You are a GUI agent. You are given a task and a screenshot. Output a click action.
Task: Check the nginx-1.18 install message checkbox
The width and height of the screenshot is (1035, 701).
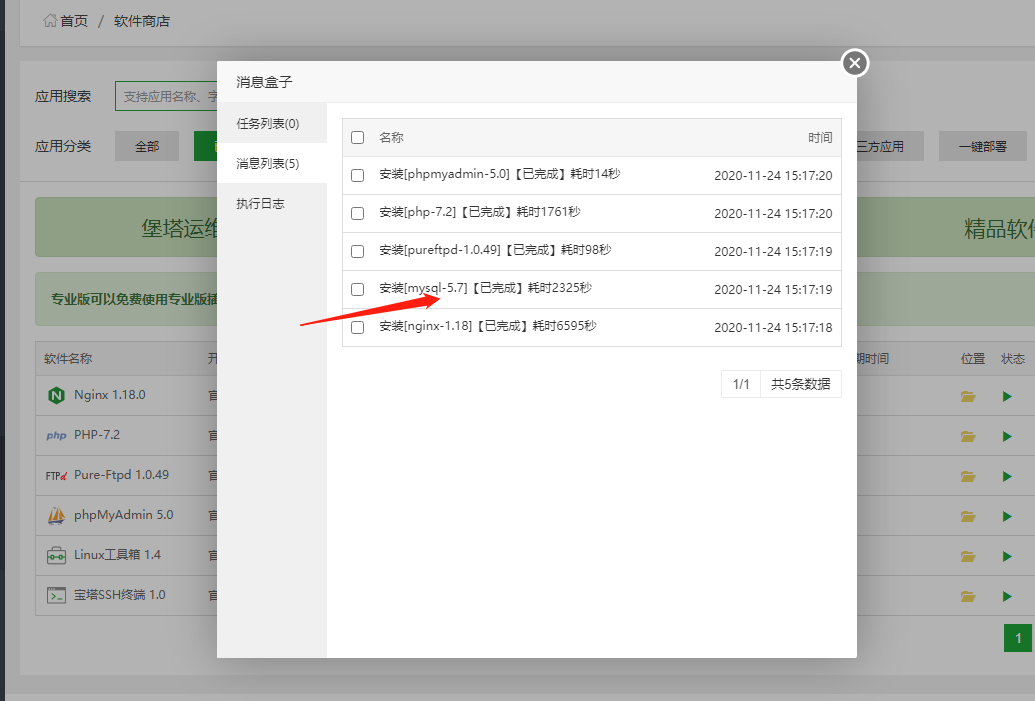pos(357,327)
